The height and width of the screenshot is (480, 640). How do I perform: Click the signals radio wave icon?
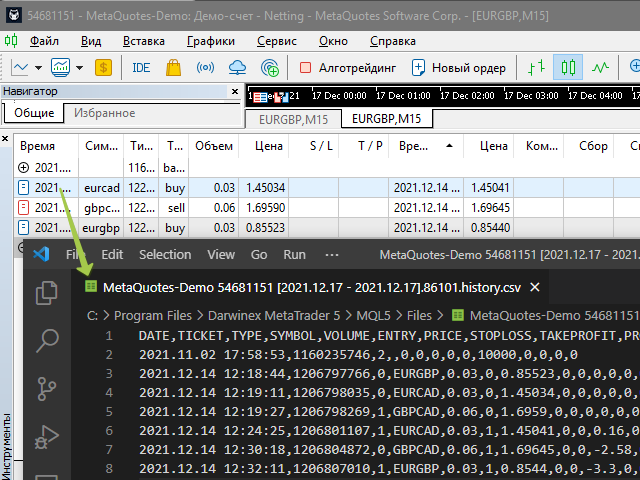click(205, 67)
